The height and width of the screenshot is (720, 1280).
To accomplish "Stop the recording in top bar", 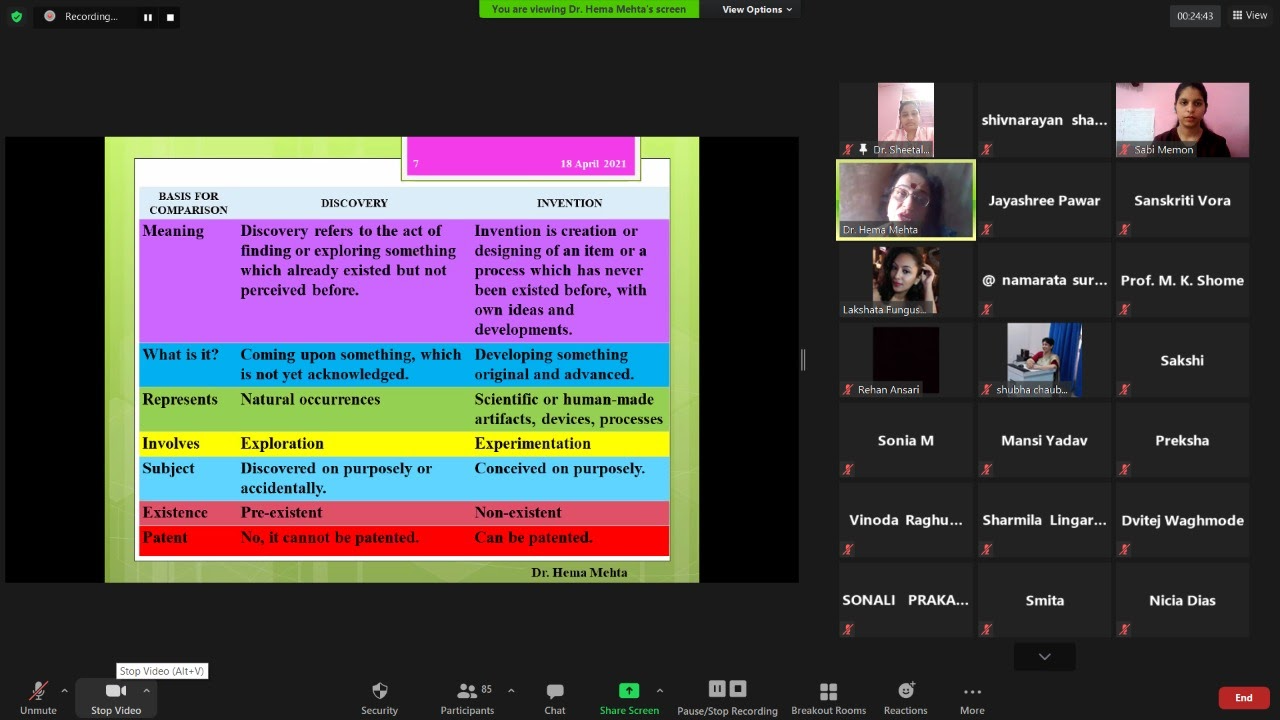I will 170,17.
